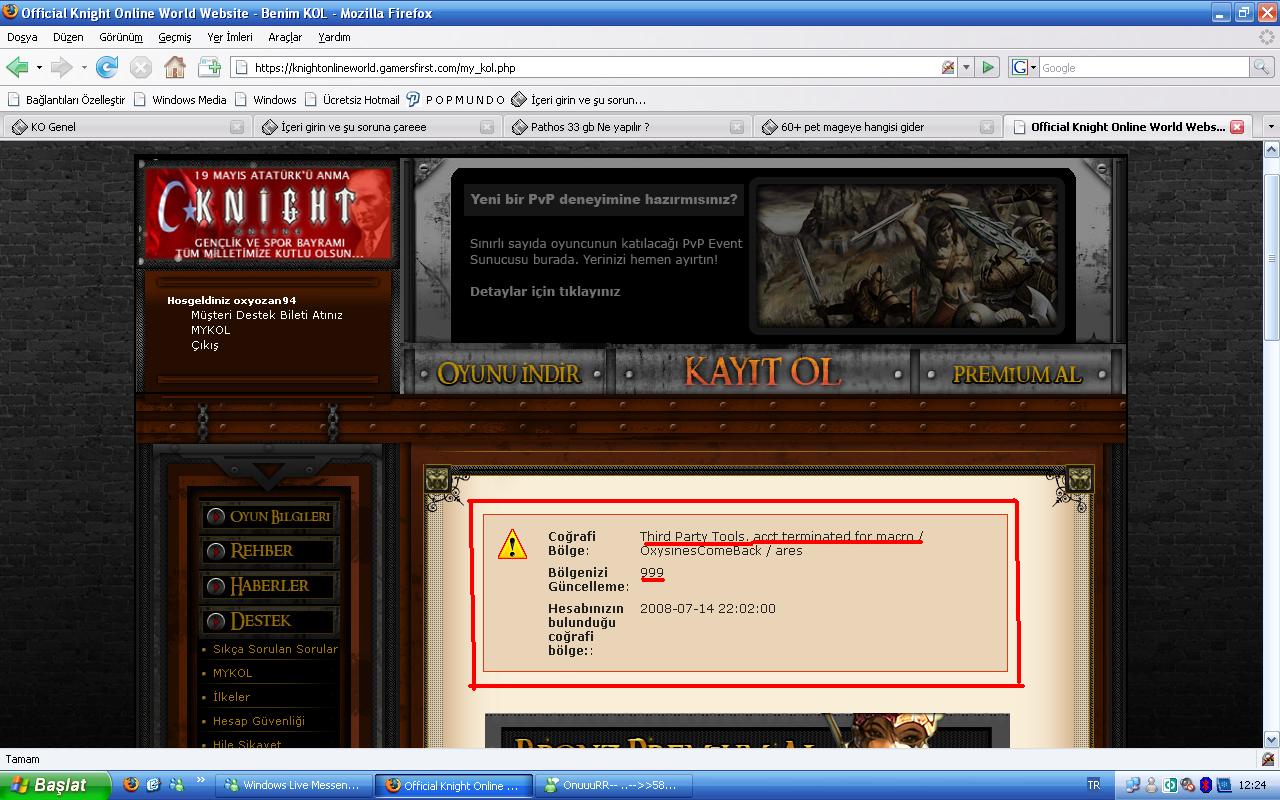Screen dimensions: 1280x800
Task: Open Detaylar için tıklayınız link
Action: [x=545, y=292]
